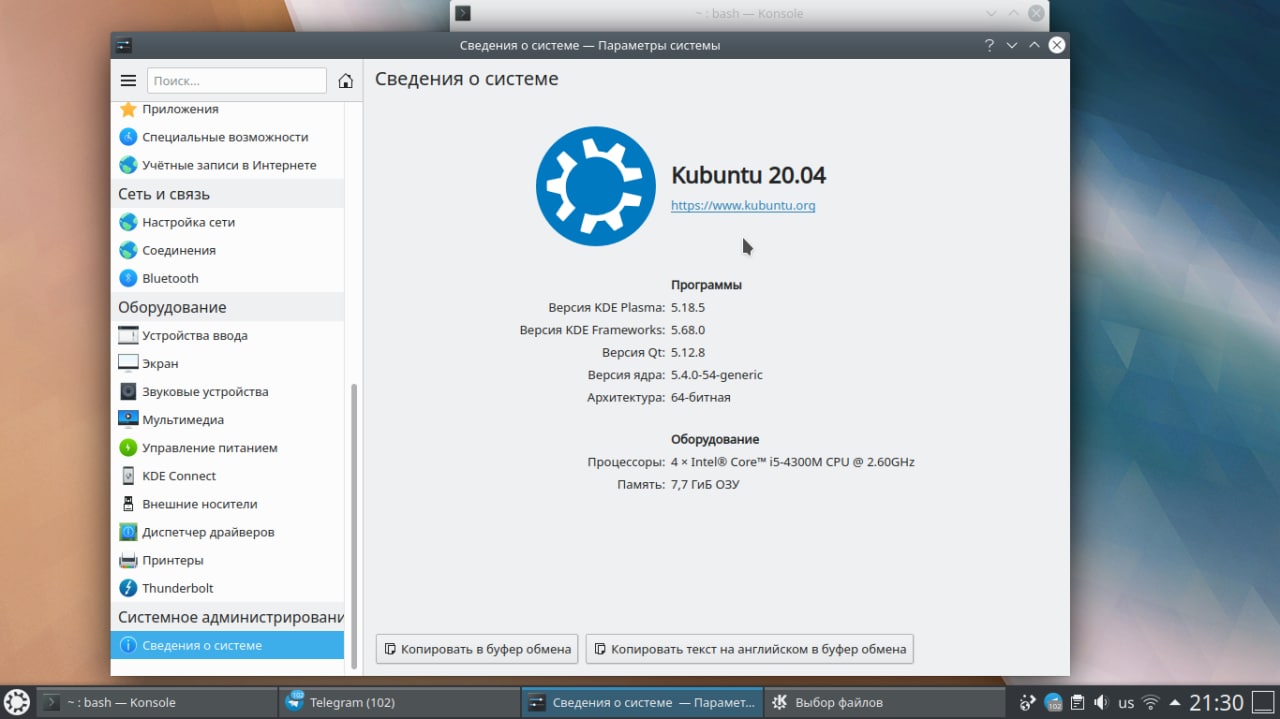Click the monitor icon beside Экран
This screenshot has height=719, width=1280.
pos(128,364)
